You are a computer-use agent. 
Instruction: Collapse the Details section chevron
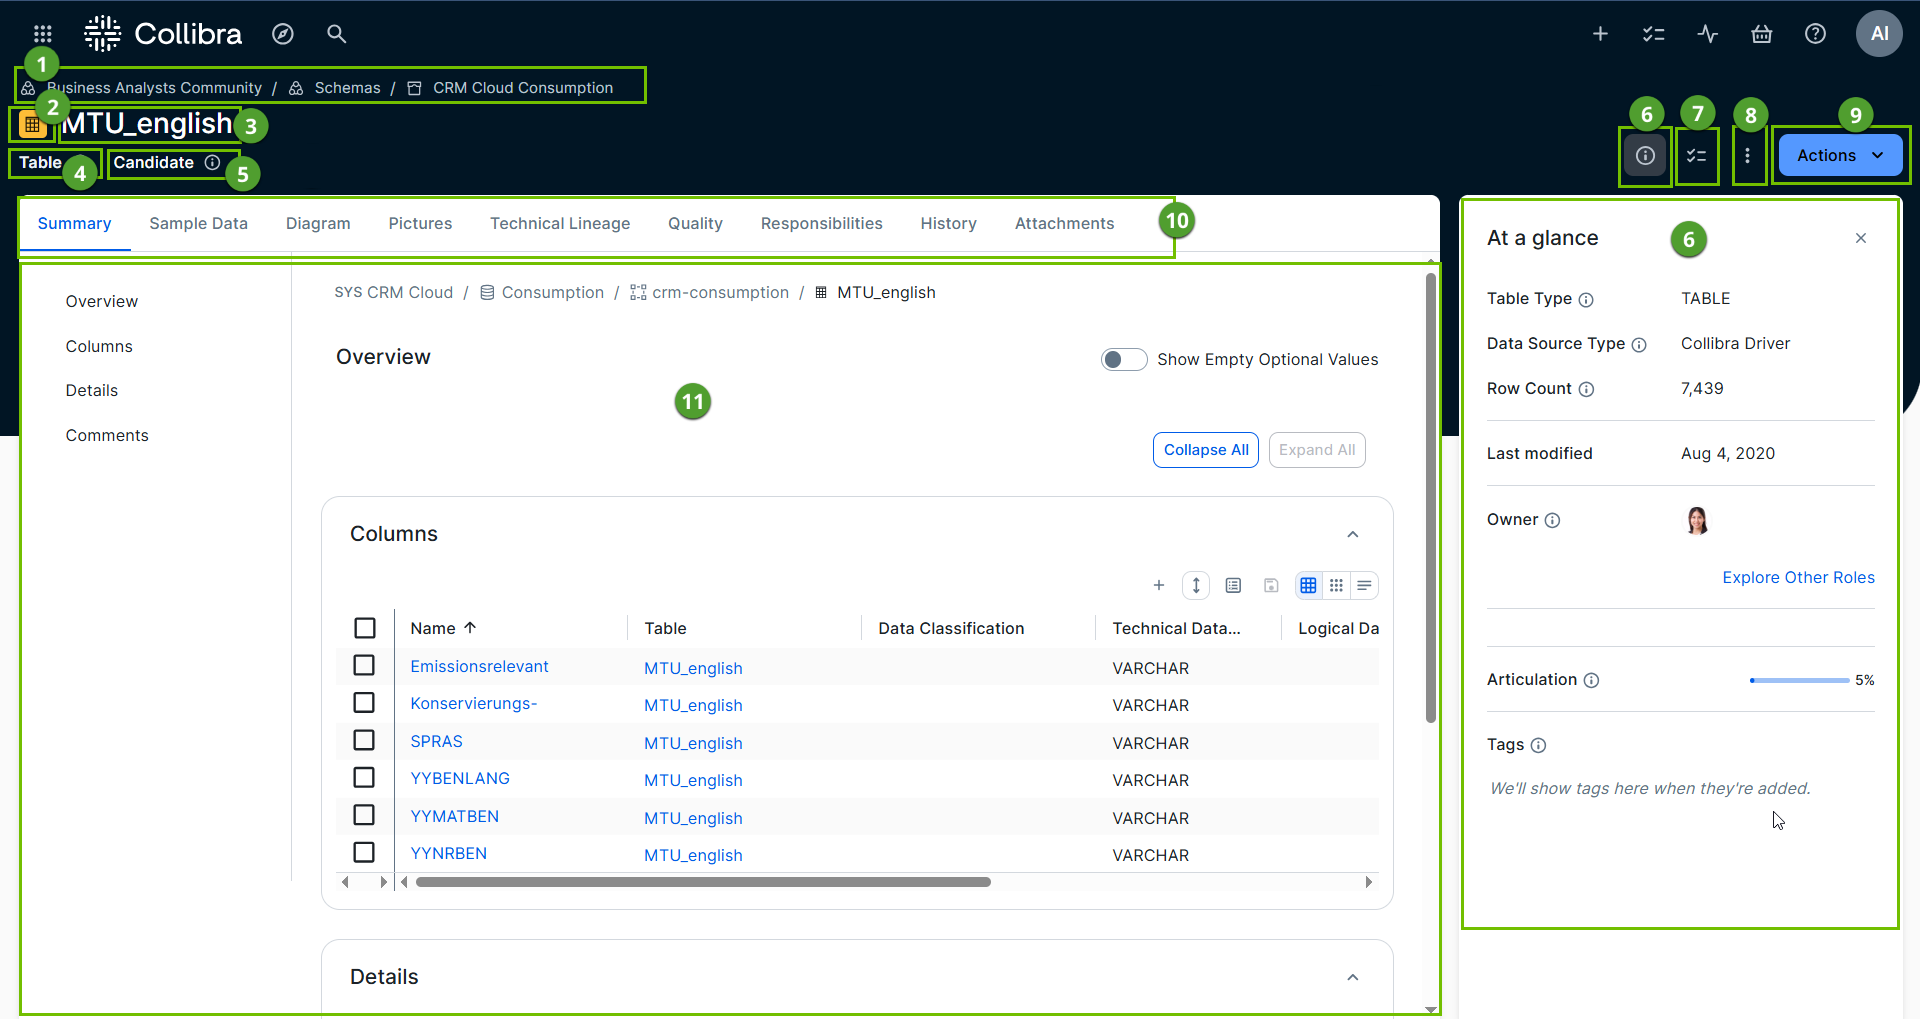(1352, 977)
